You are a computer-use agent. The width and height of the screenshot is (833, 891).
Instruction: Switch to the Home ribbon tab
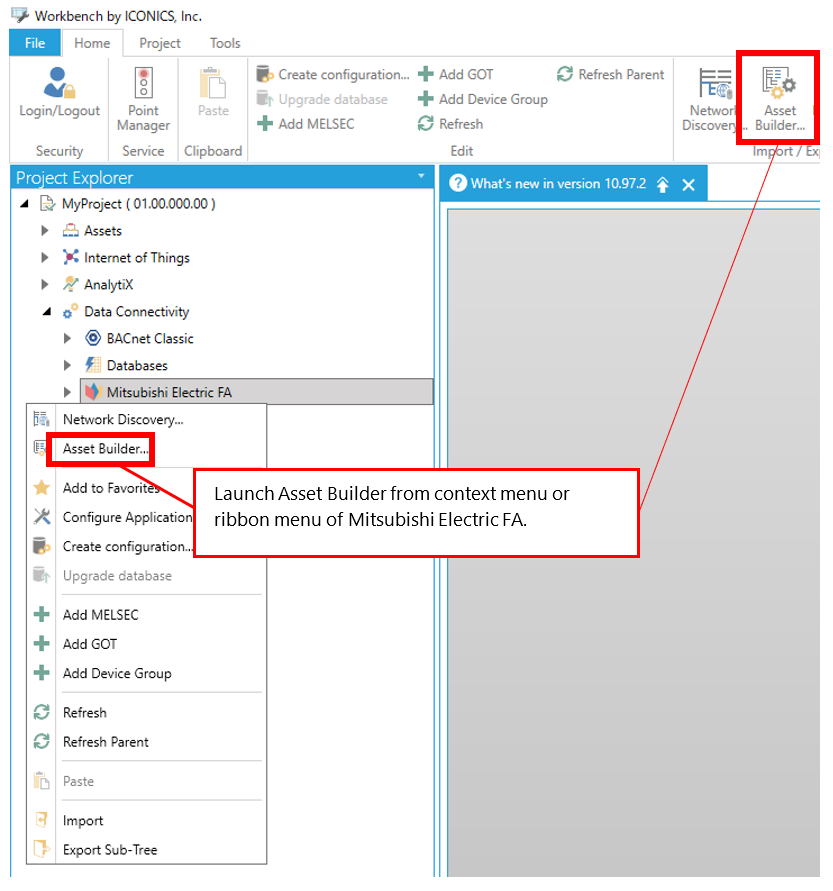pyautogui.click(x=92, y=43)
